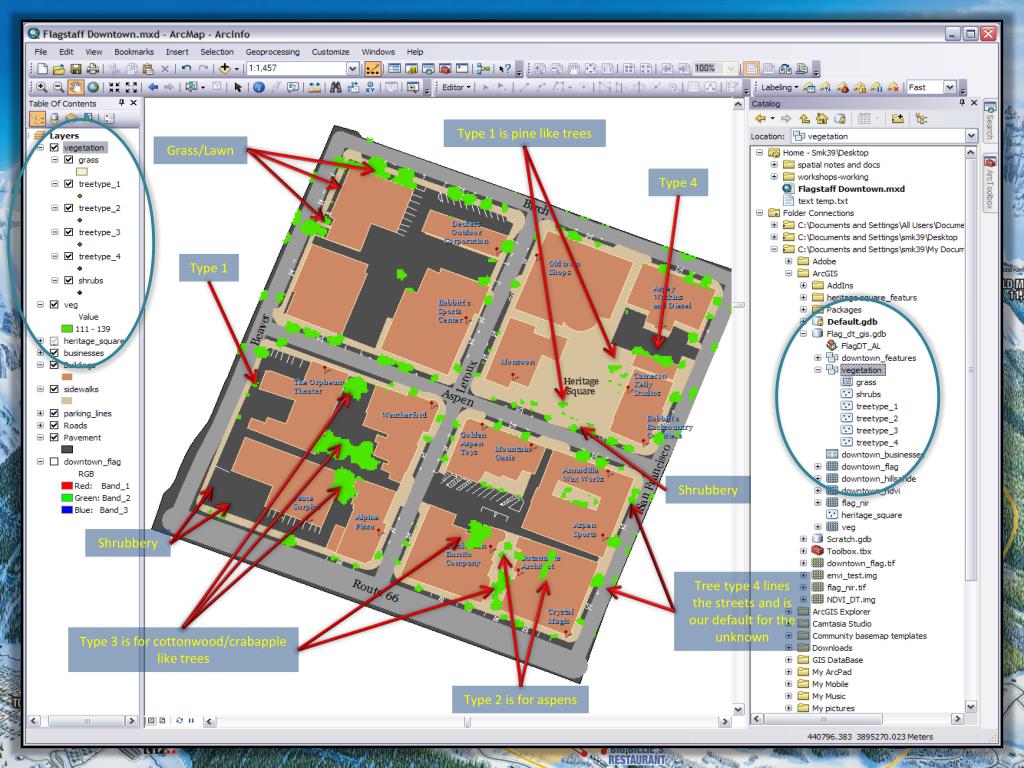Open the map scale dropdown
This screenshot has height=768, width=1024.
(x=351, y=68)
